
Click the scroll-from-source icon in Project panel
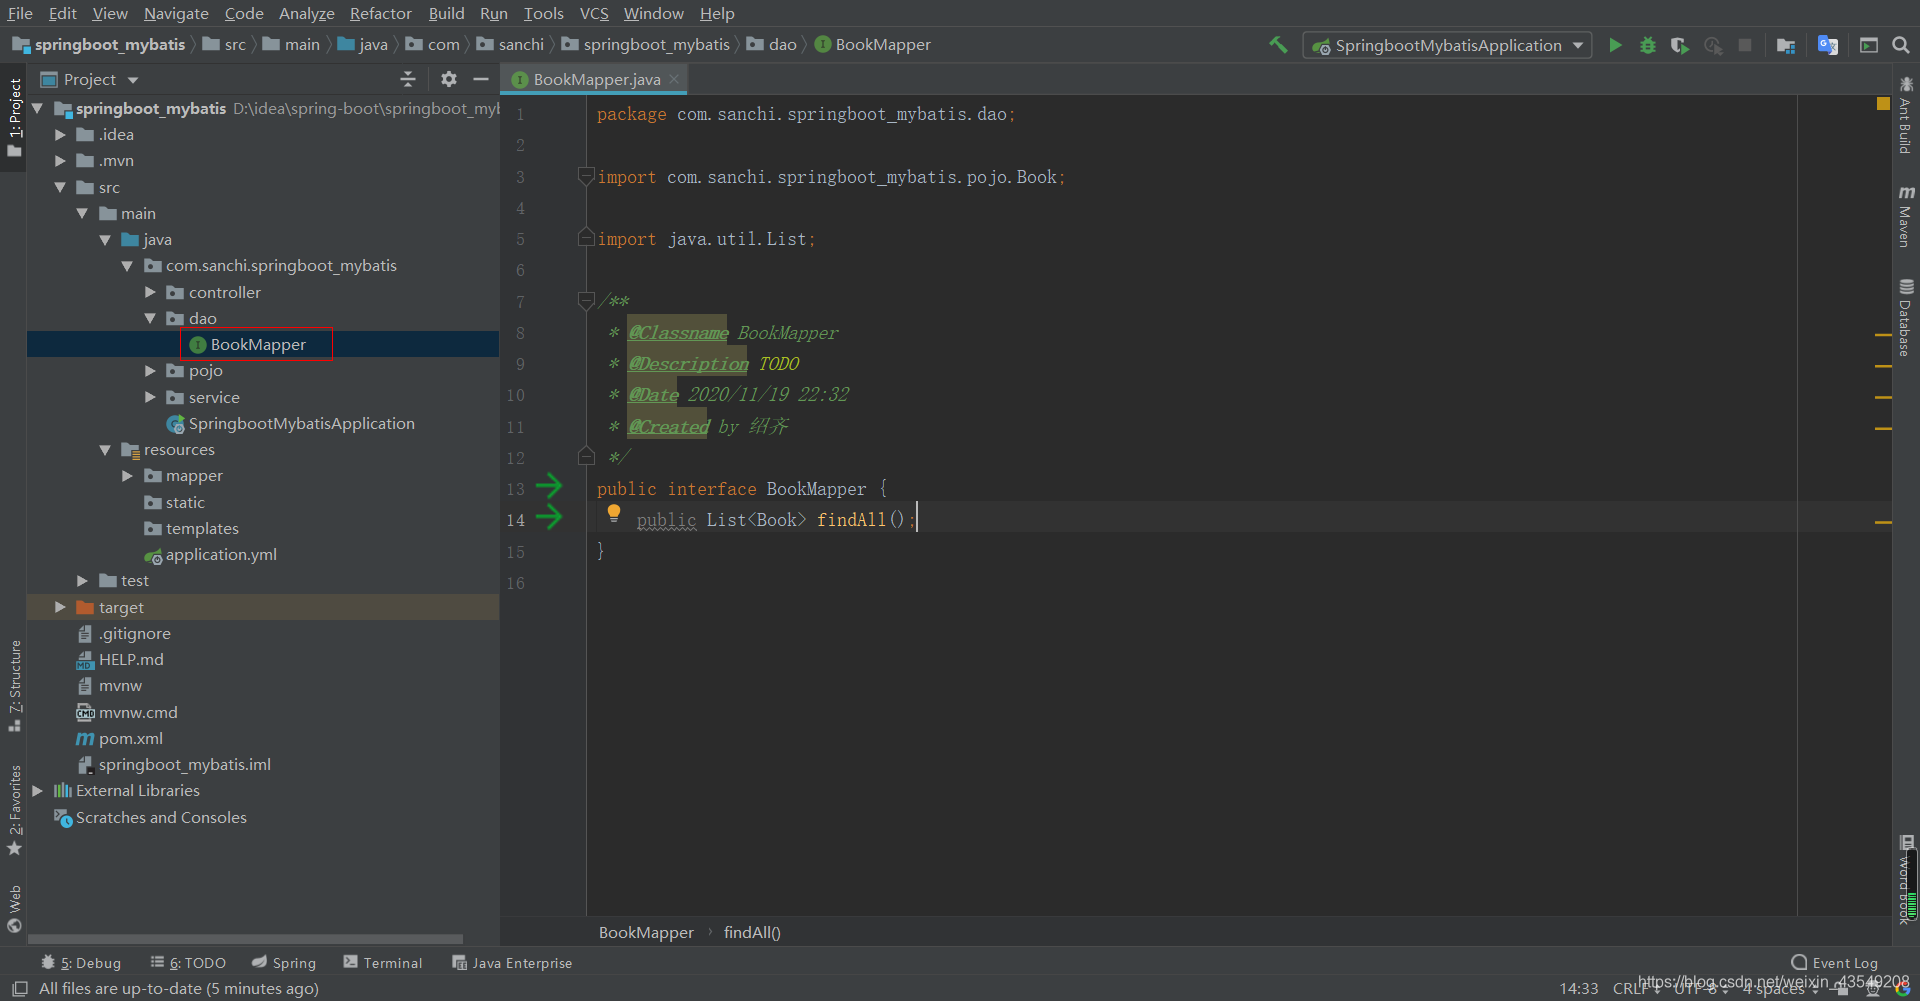(x=408, y=79)
